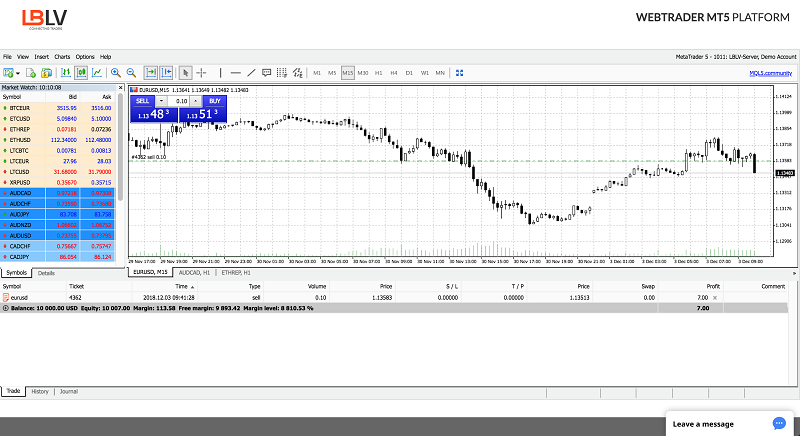800x436 pixels.
Task: Open the MQL5.community link
Action: coord(770,73)
